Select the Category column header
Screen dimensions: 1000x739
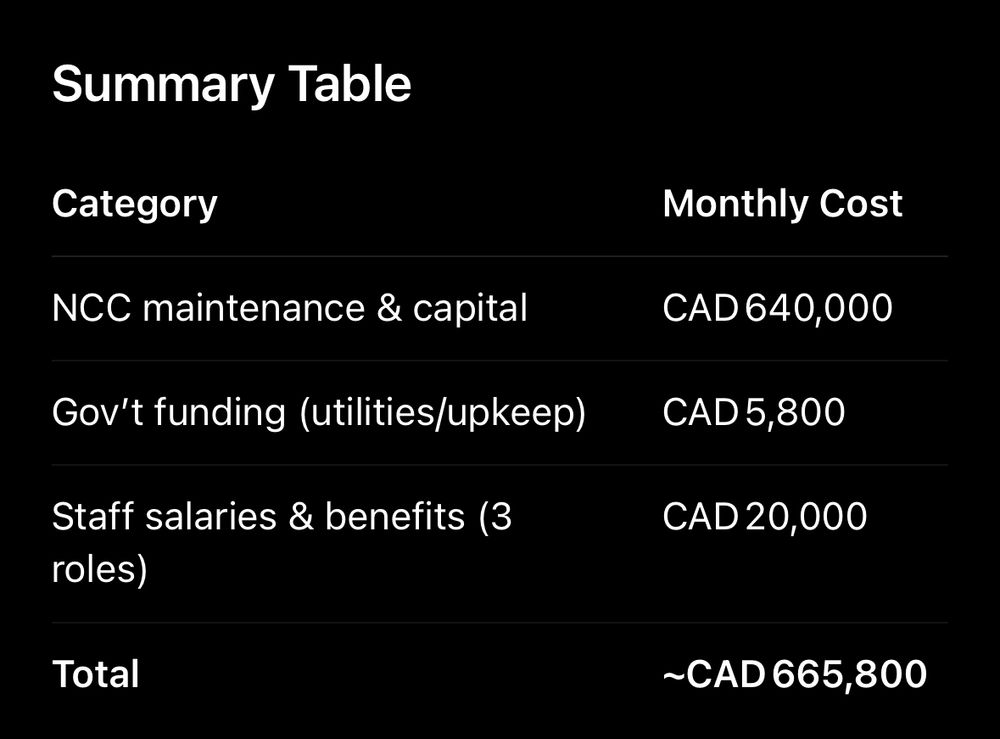pos(135,205)
